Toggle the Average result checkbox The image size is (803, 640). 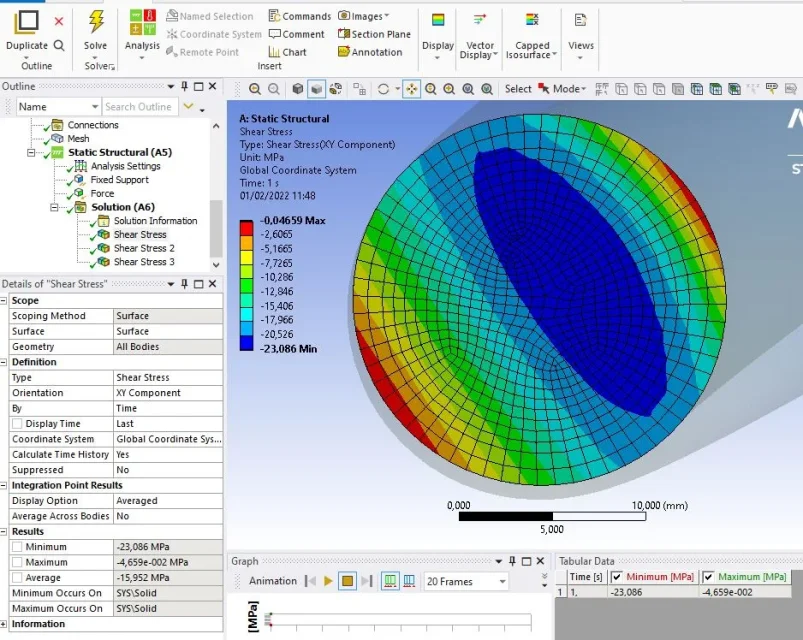[x=17, y=578]
